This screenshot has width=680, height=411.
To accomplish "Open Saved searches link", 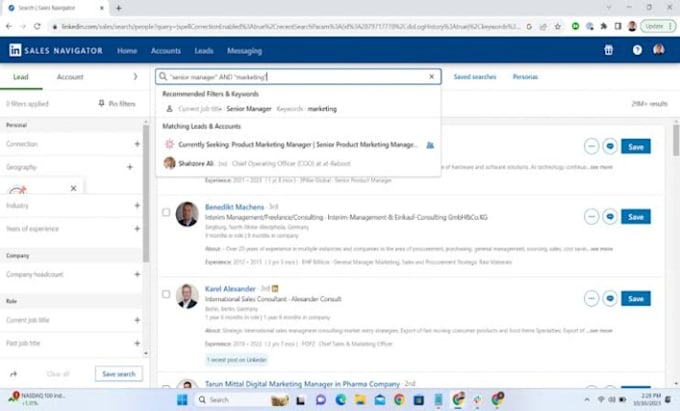I will 475,77.
